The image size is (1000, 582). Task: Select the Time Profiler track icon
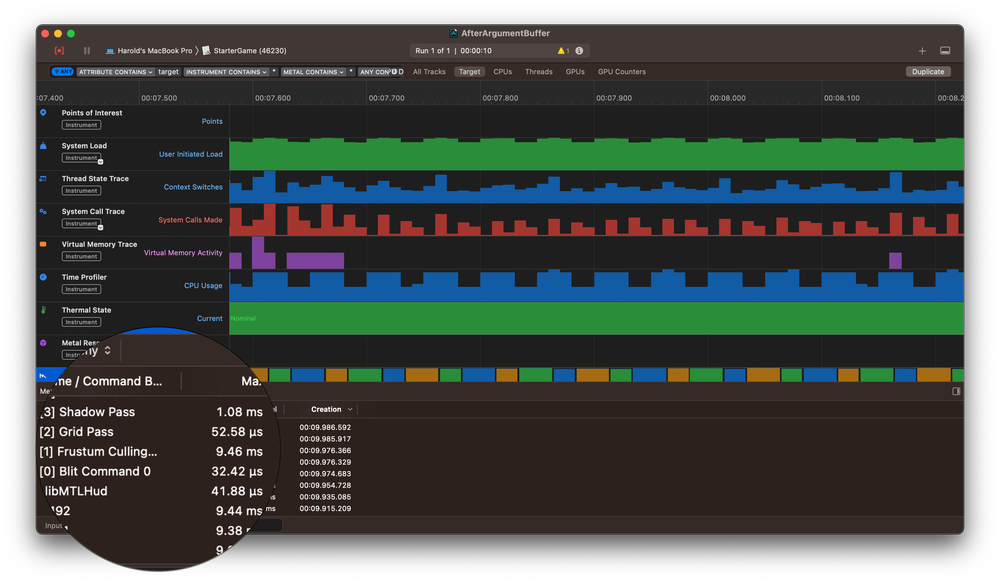pos(43,277)
